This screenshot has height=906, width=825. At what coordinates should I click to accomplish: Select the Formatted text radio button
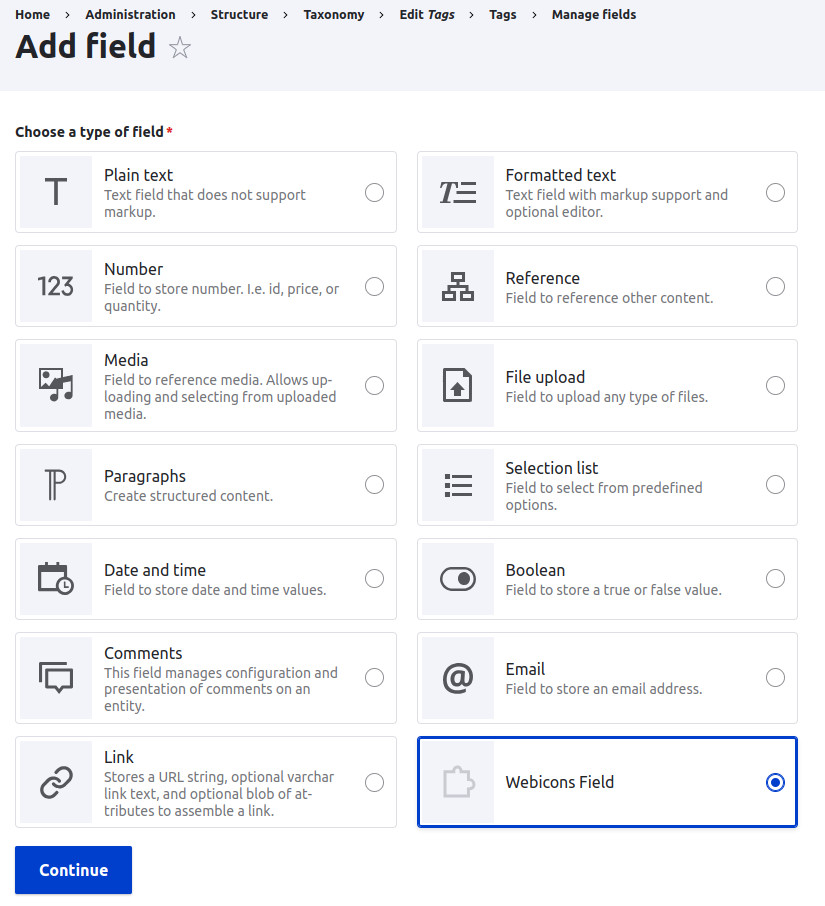pos(775,192)
